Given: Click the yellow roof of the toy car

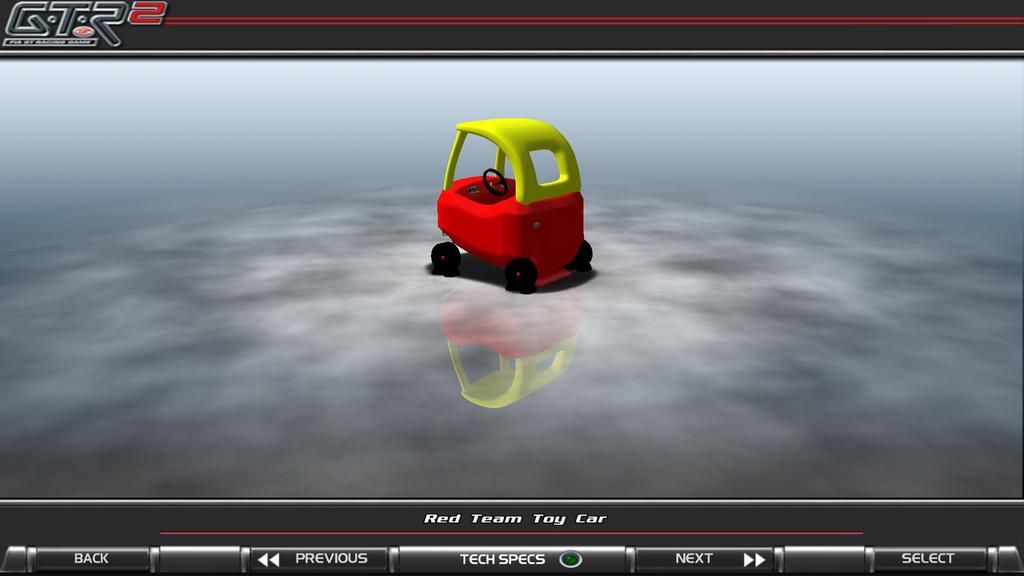Looking at the screenshot, I should coord(510,131).
